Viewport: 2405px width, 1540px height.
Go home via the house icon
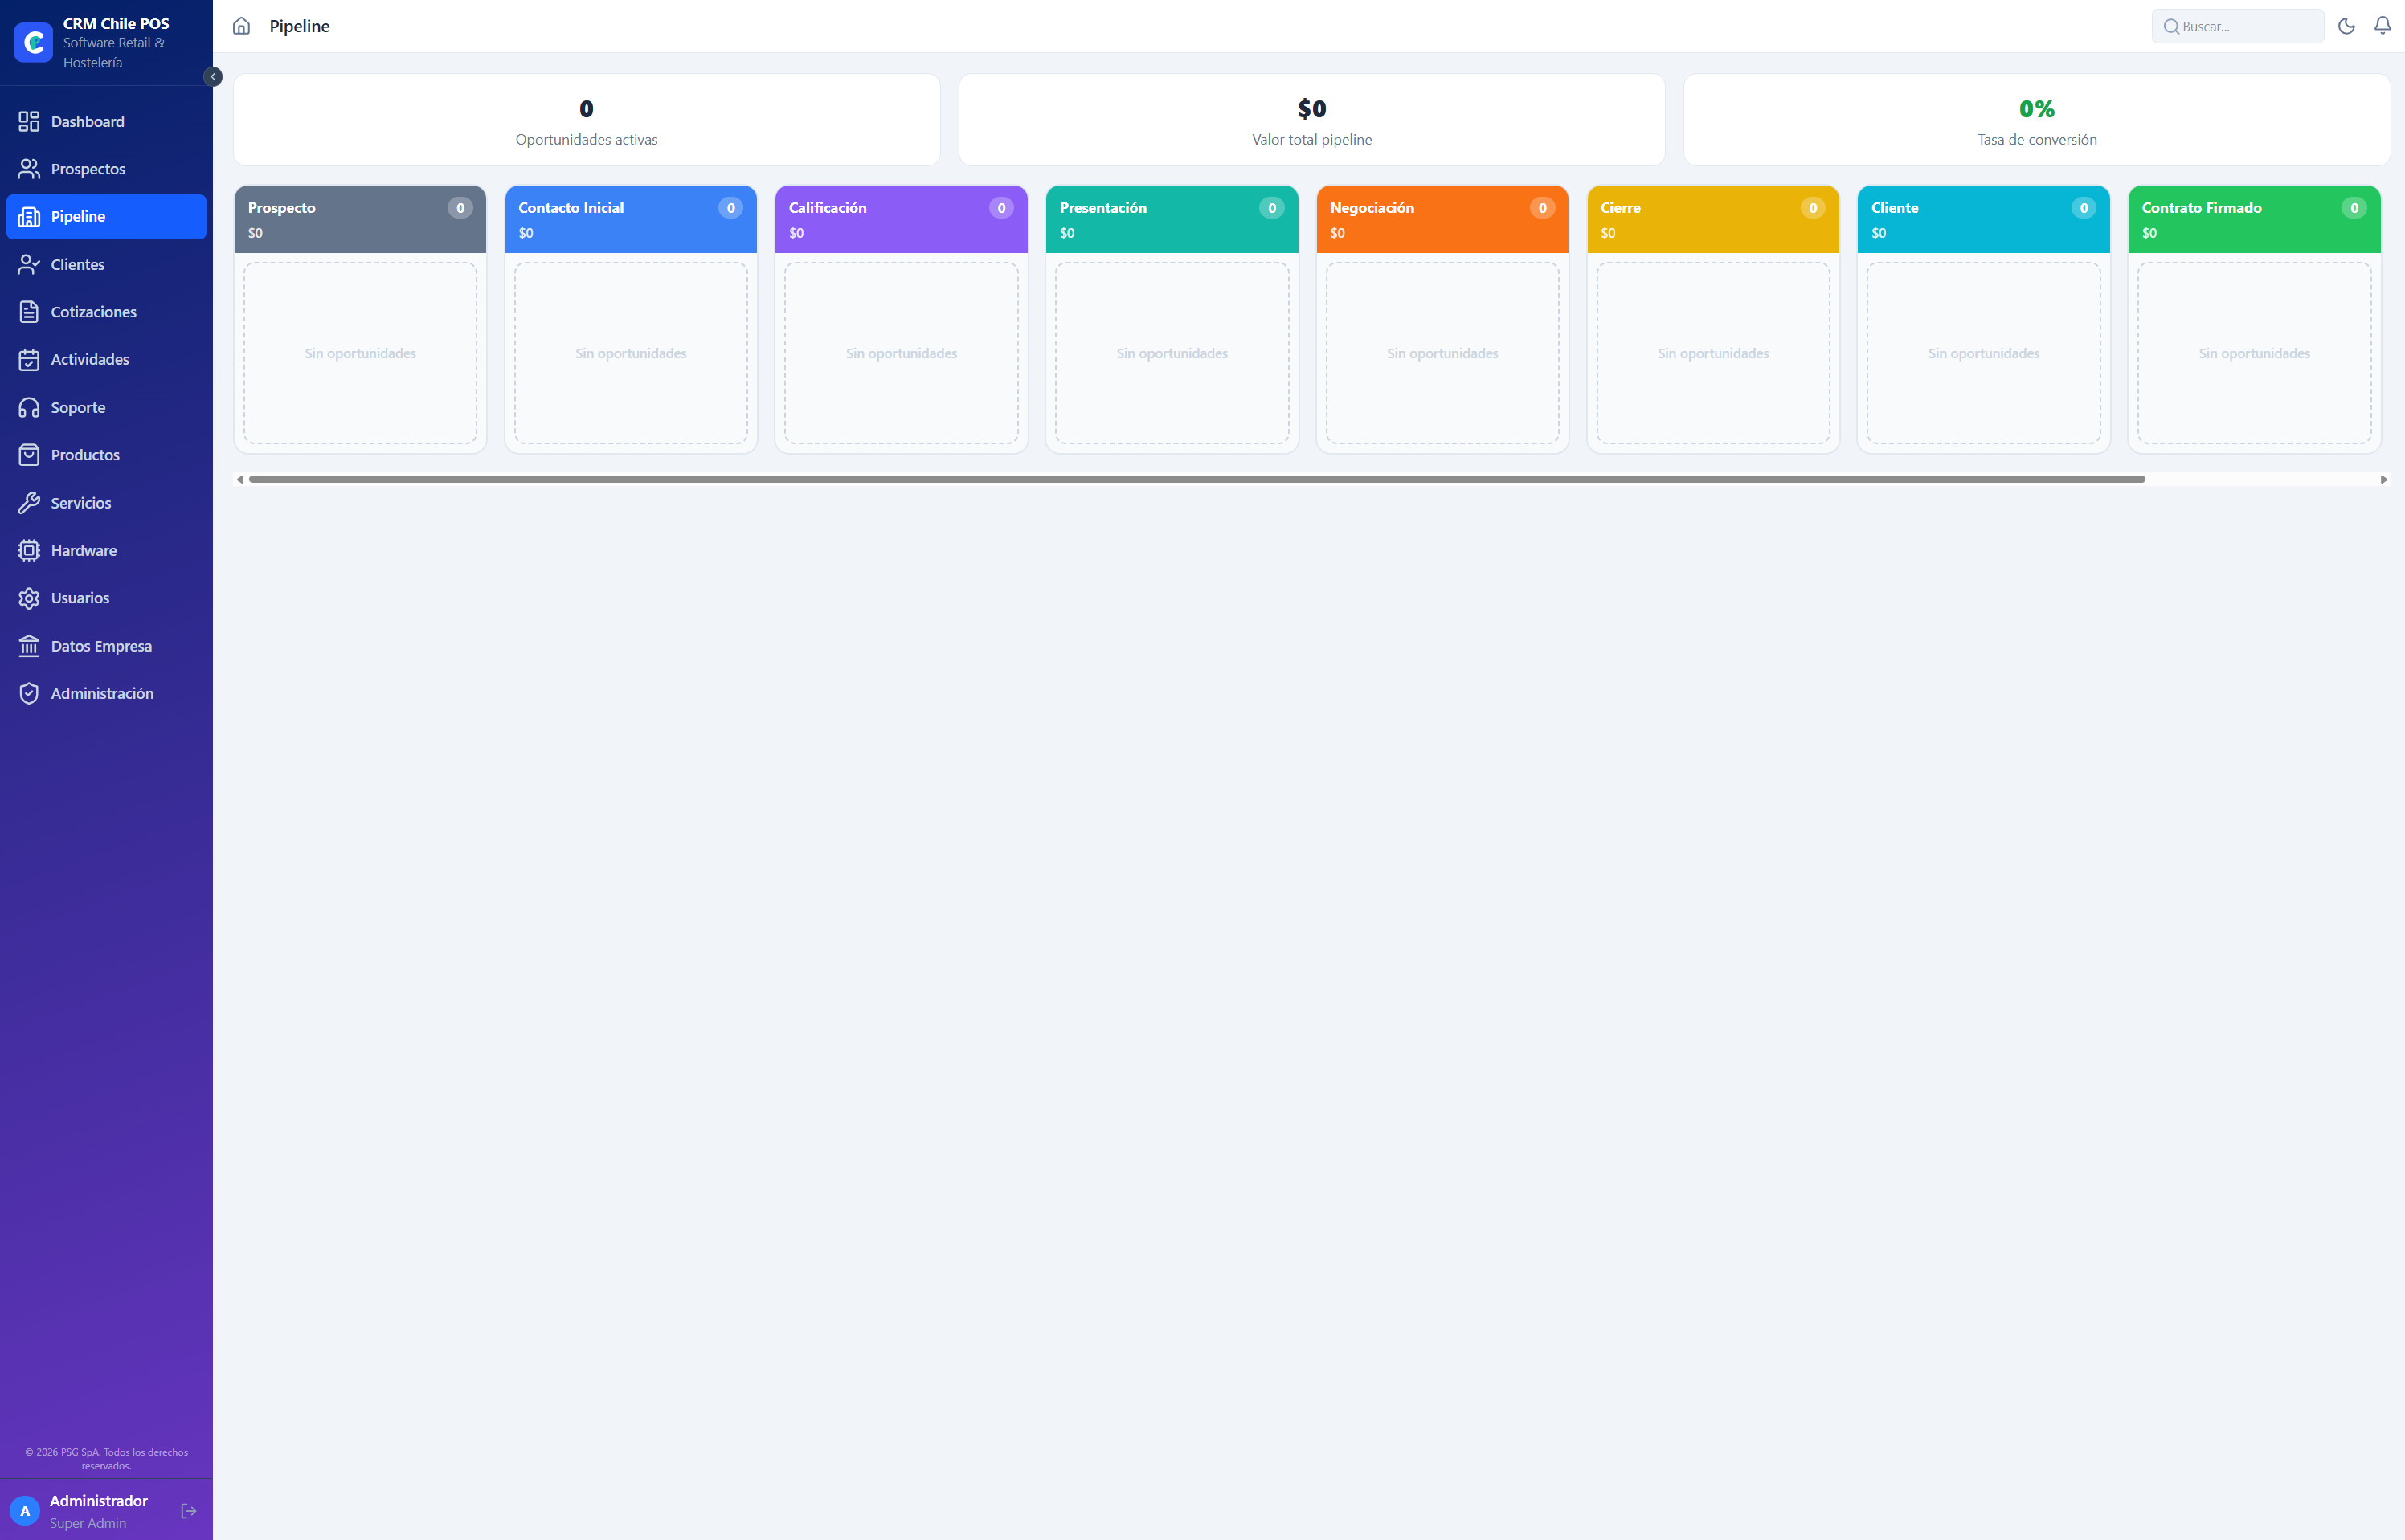[241, 26]
